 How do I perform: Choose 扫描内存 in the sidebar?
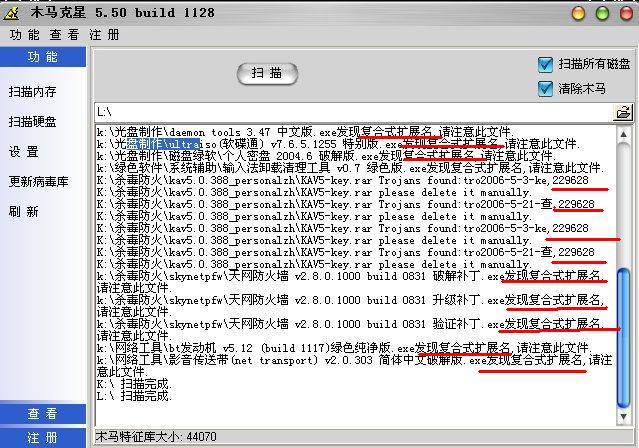[33, 92]
